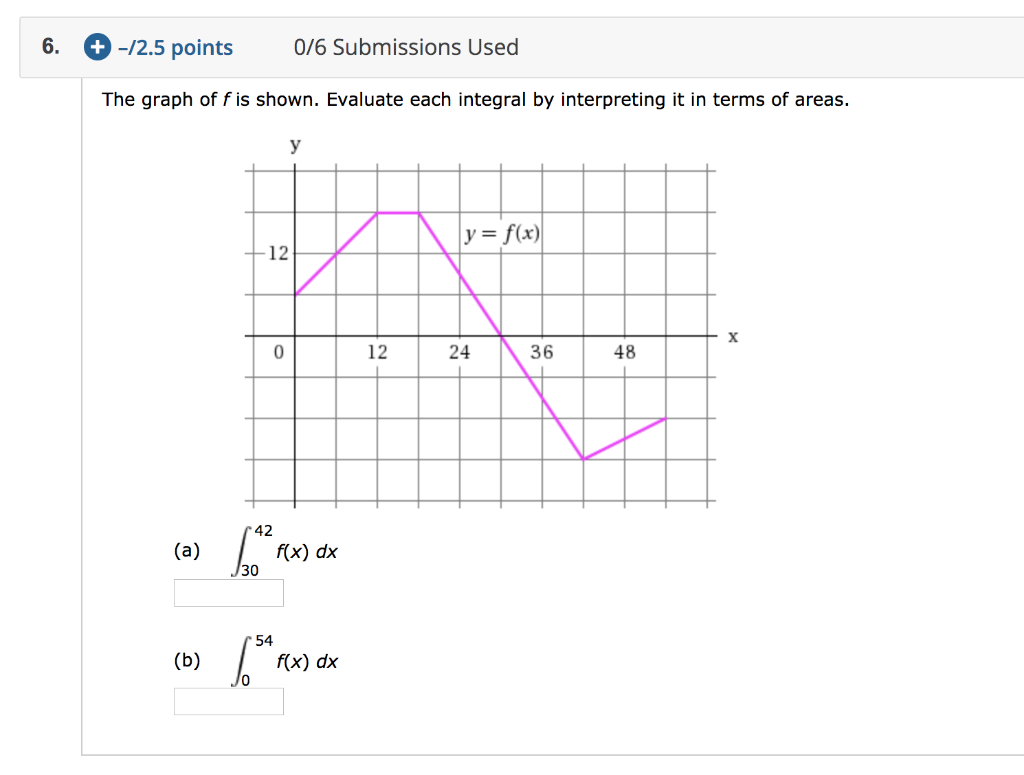Click the y = f(x) label on the graph
The image size is (1024, 775).
tap(501, 234)
